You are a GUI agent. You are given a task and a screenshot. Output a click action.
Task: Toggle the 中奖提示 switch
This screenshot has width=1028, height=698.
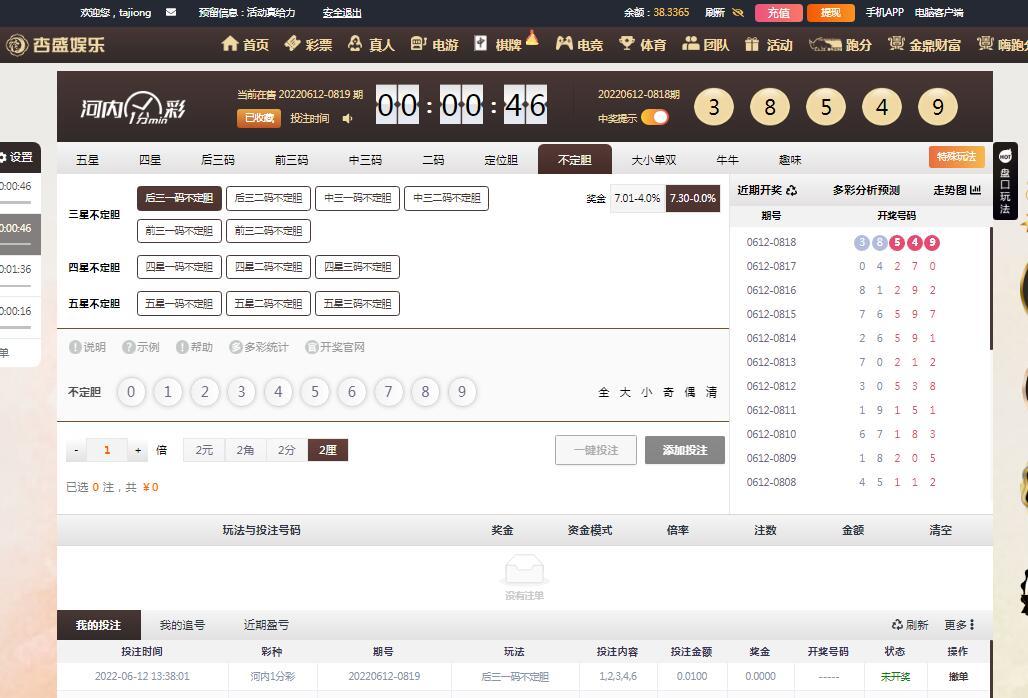(655, 118)
